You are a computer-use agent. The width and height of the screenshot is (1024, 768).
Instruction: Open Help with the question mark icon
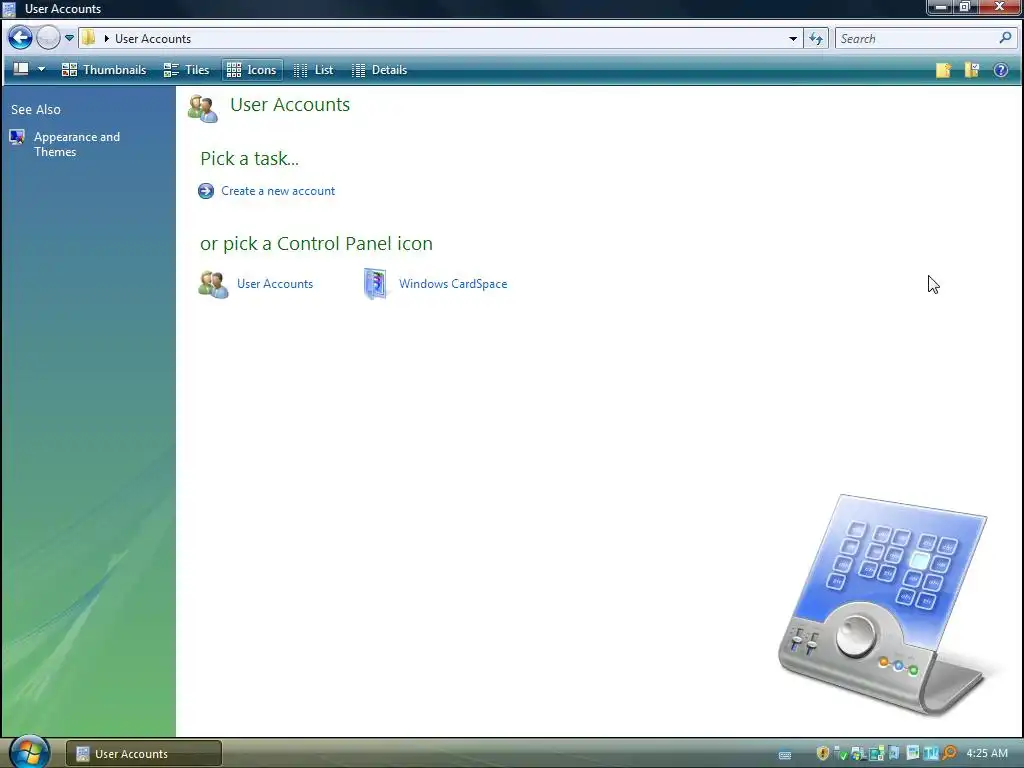[1000, 70]
